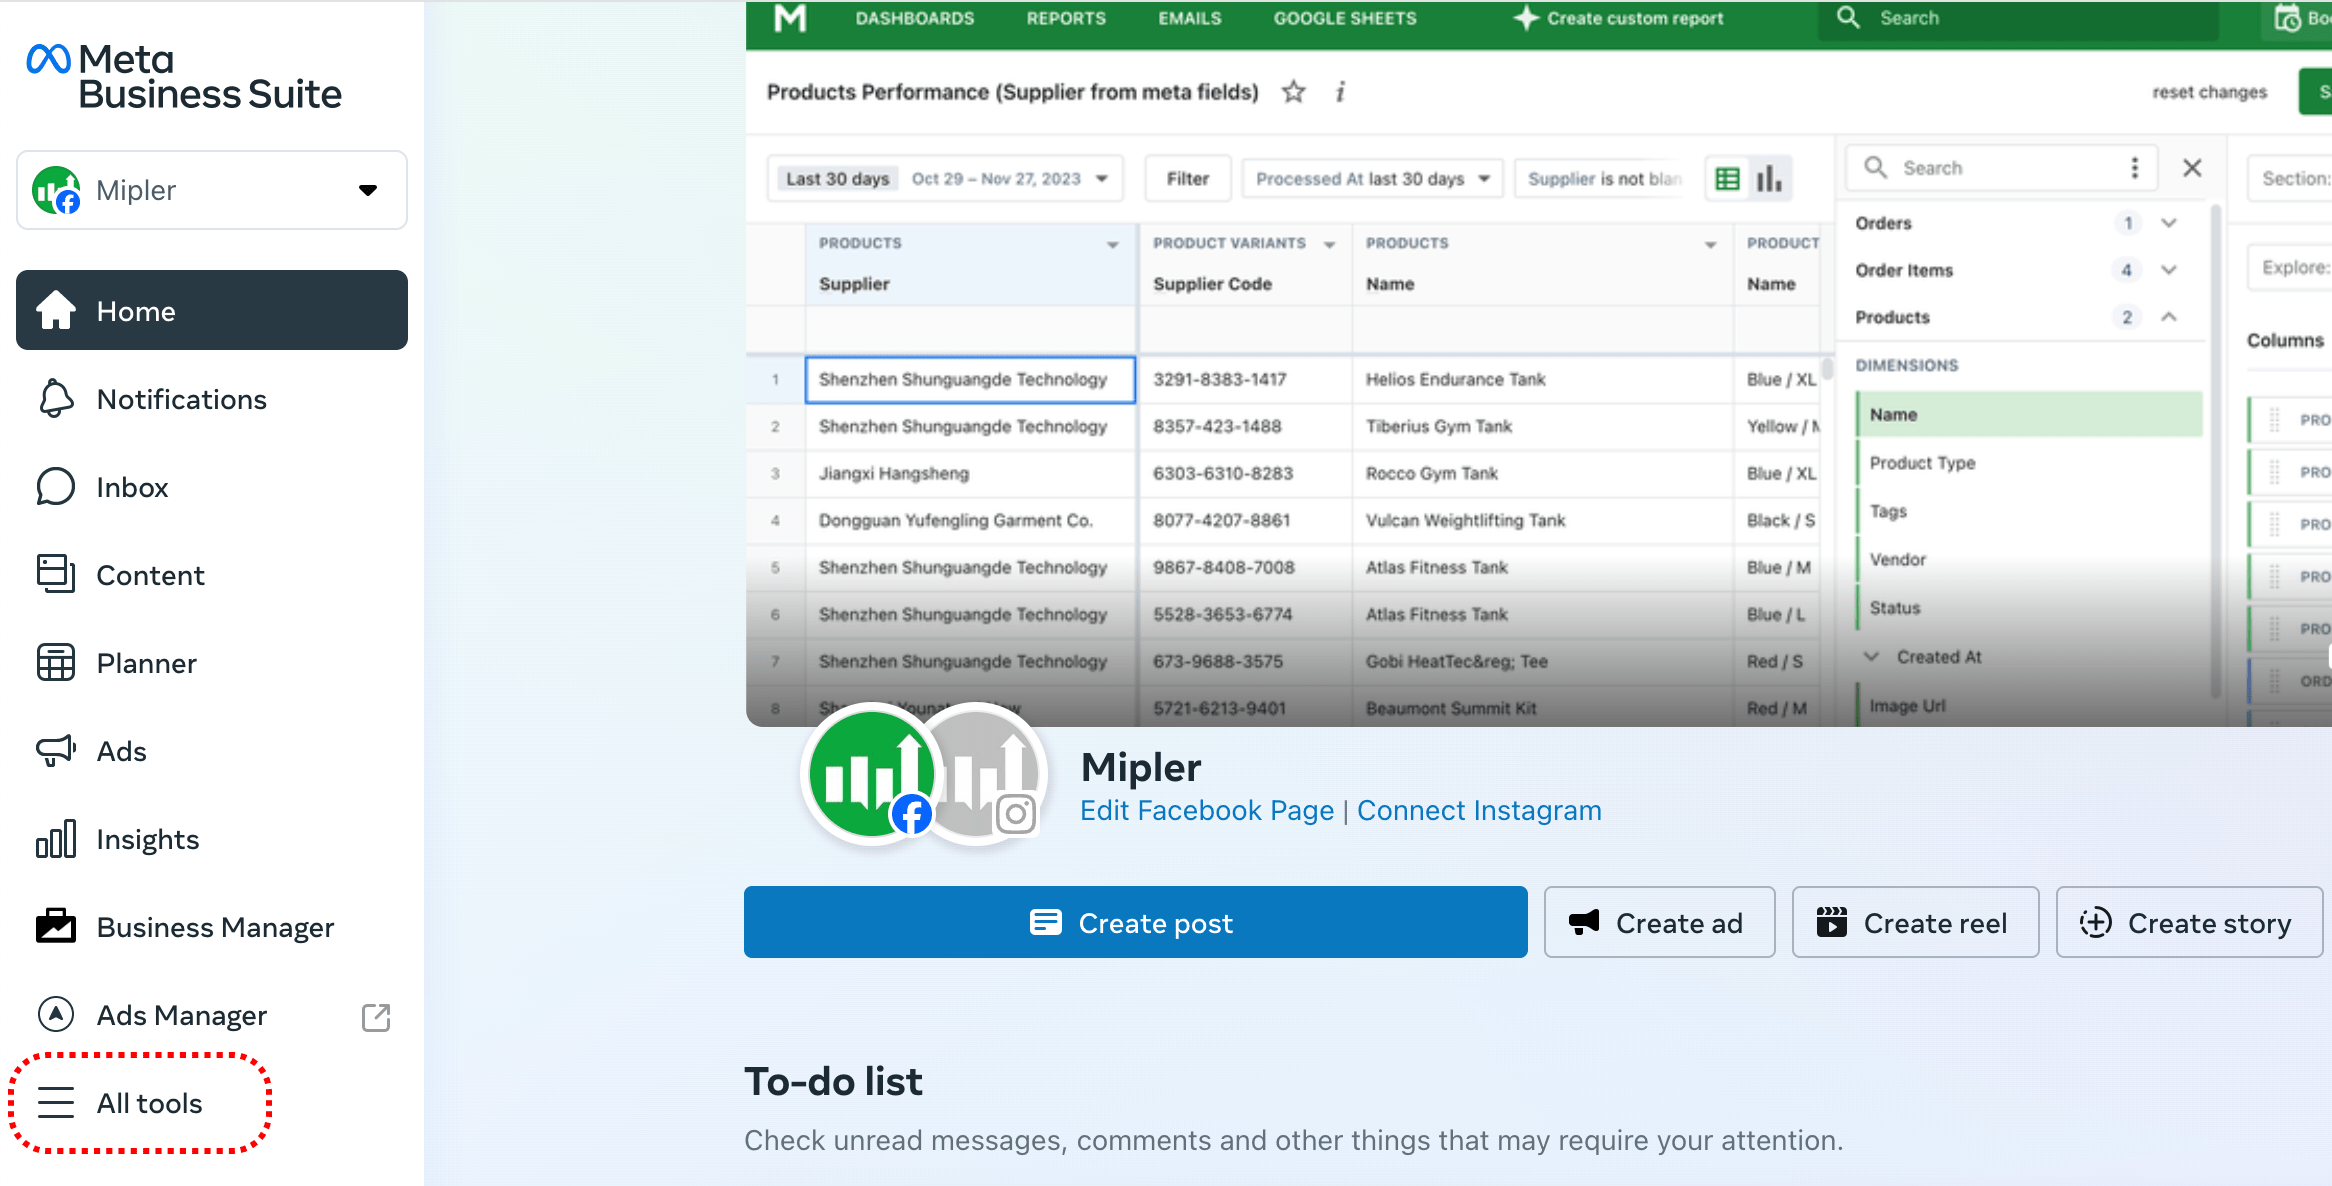The height and width of the screenshot is (1186, 2332).
Task: Click Connect Instagram link
Action: (1479, 811)
